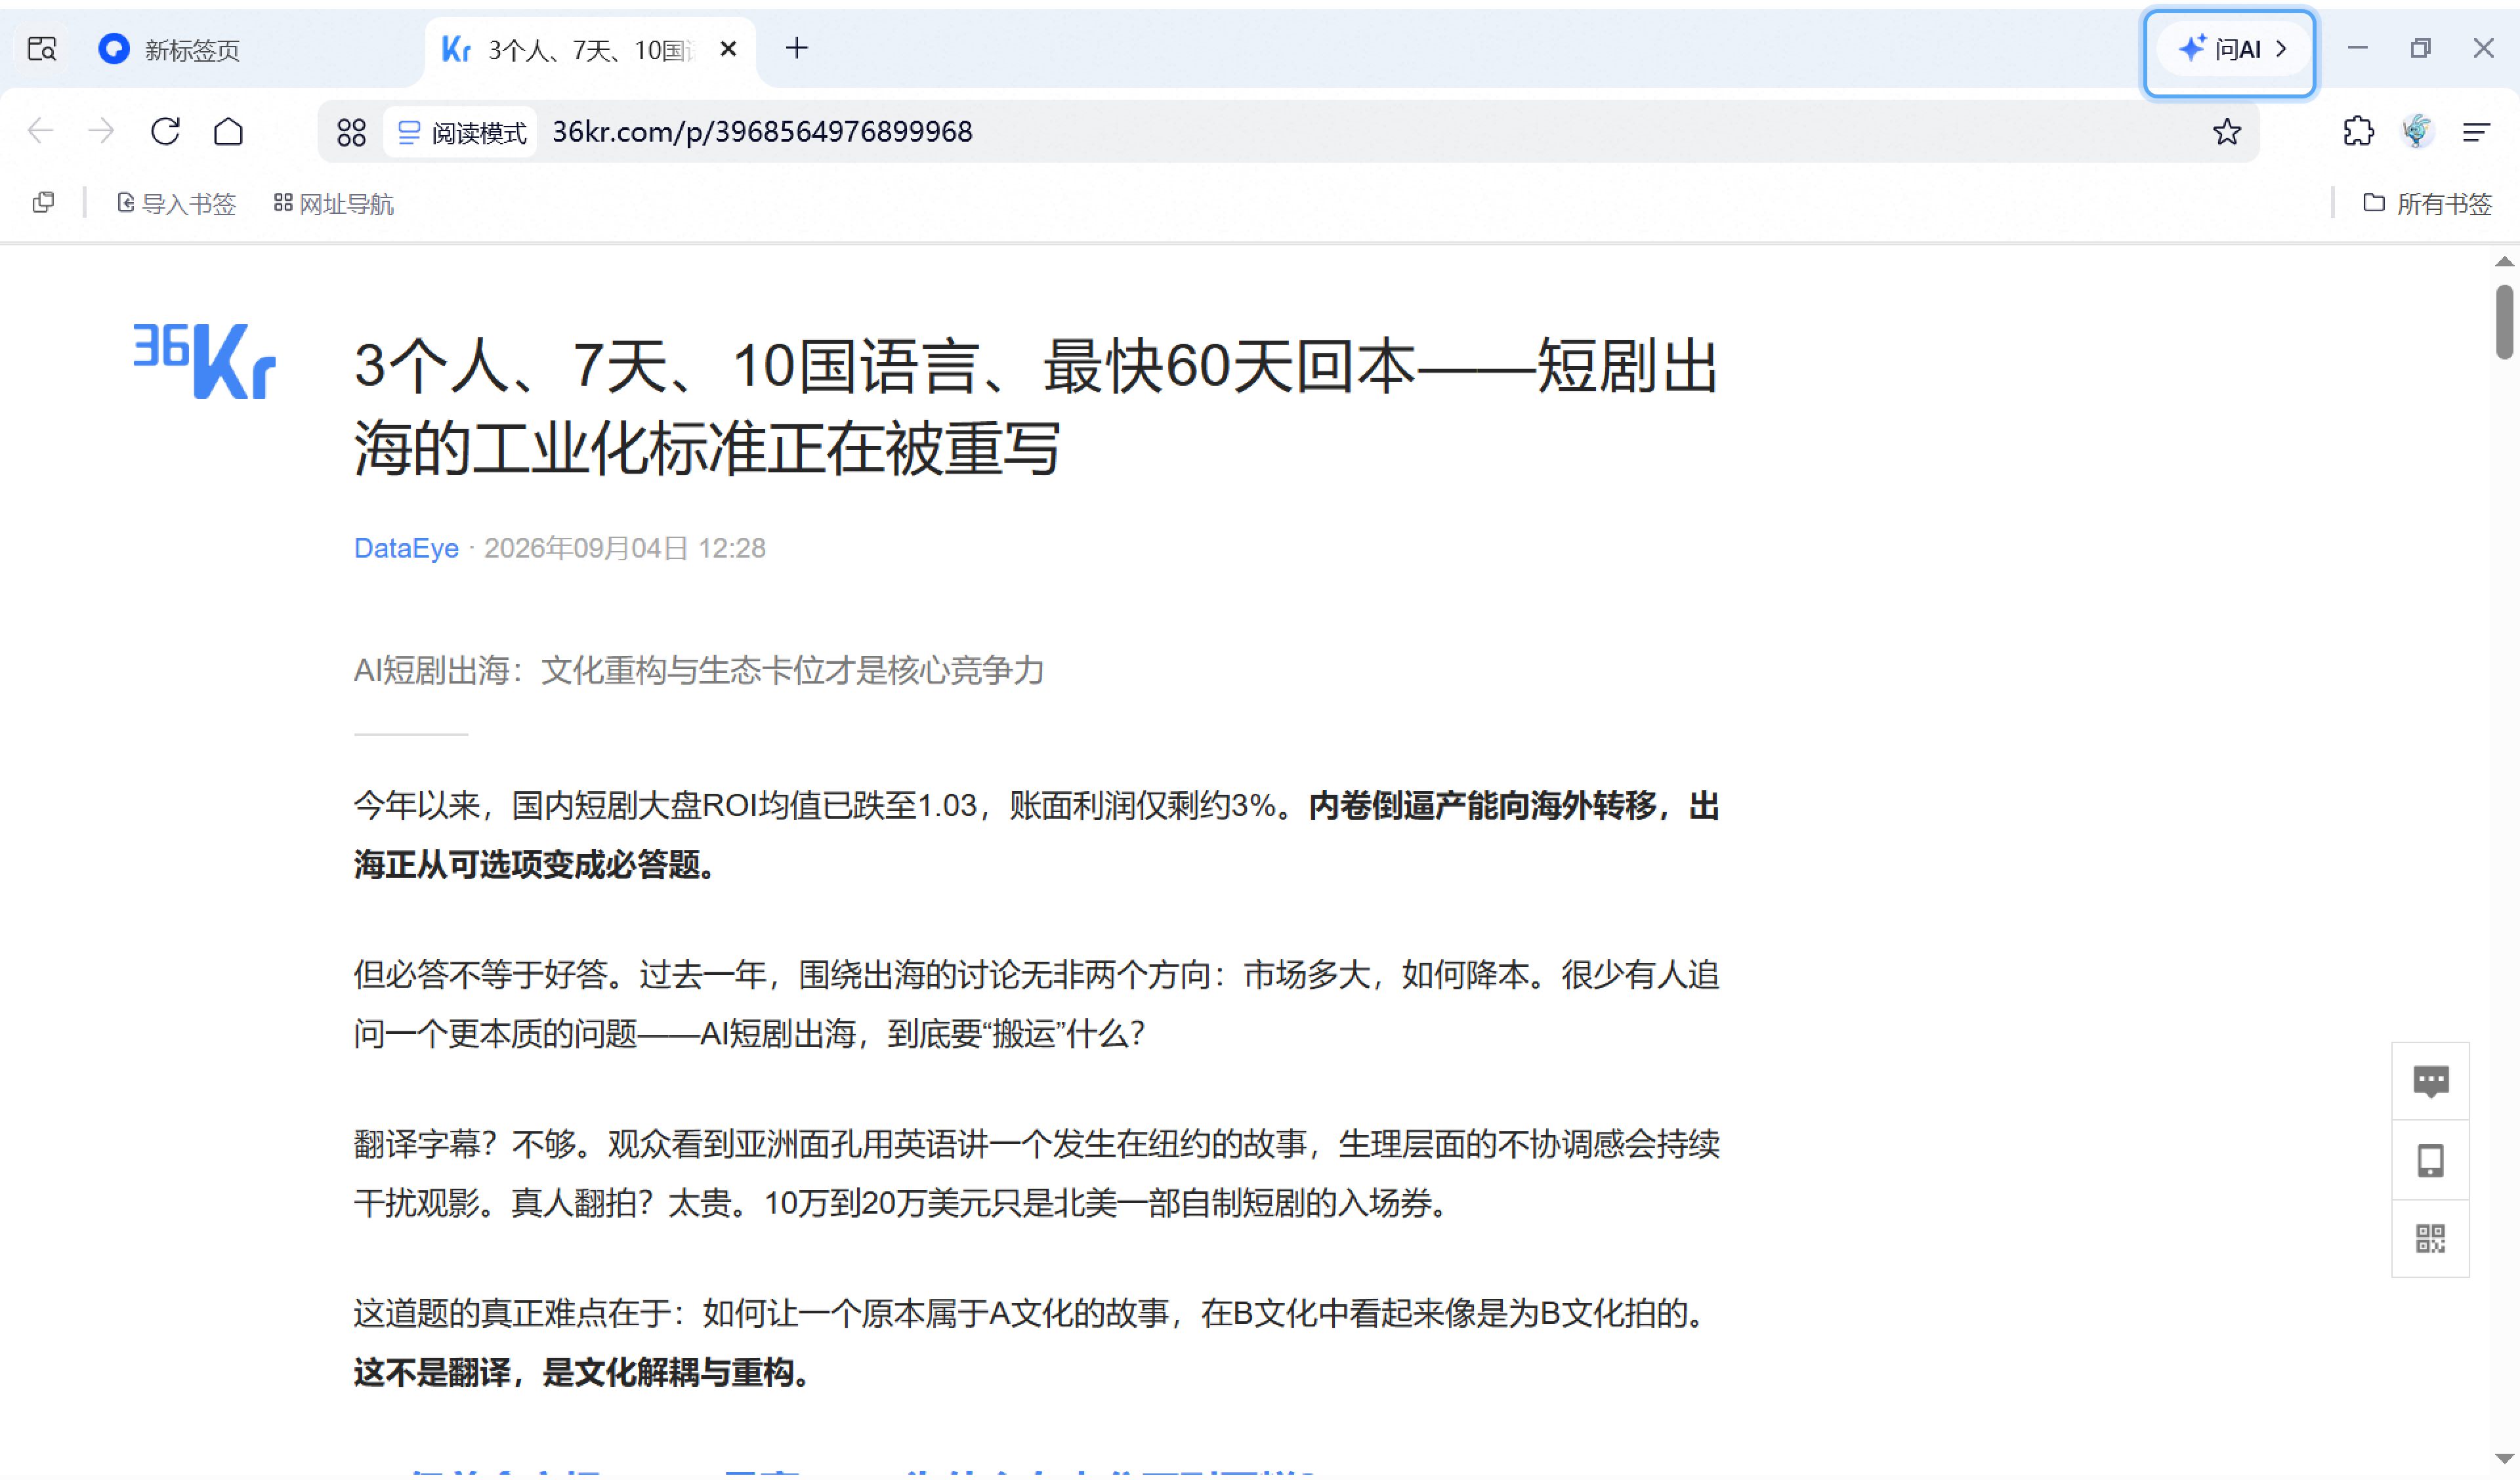Image resolution: width=2520 pixels, height=1480 pixels.
Task: Open a new tab with plus button
Action: pyautogui.click(x=796, y=48)
